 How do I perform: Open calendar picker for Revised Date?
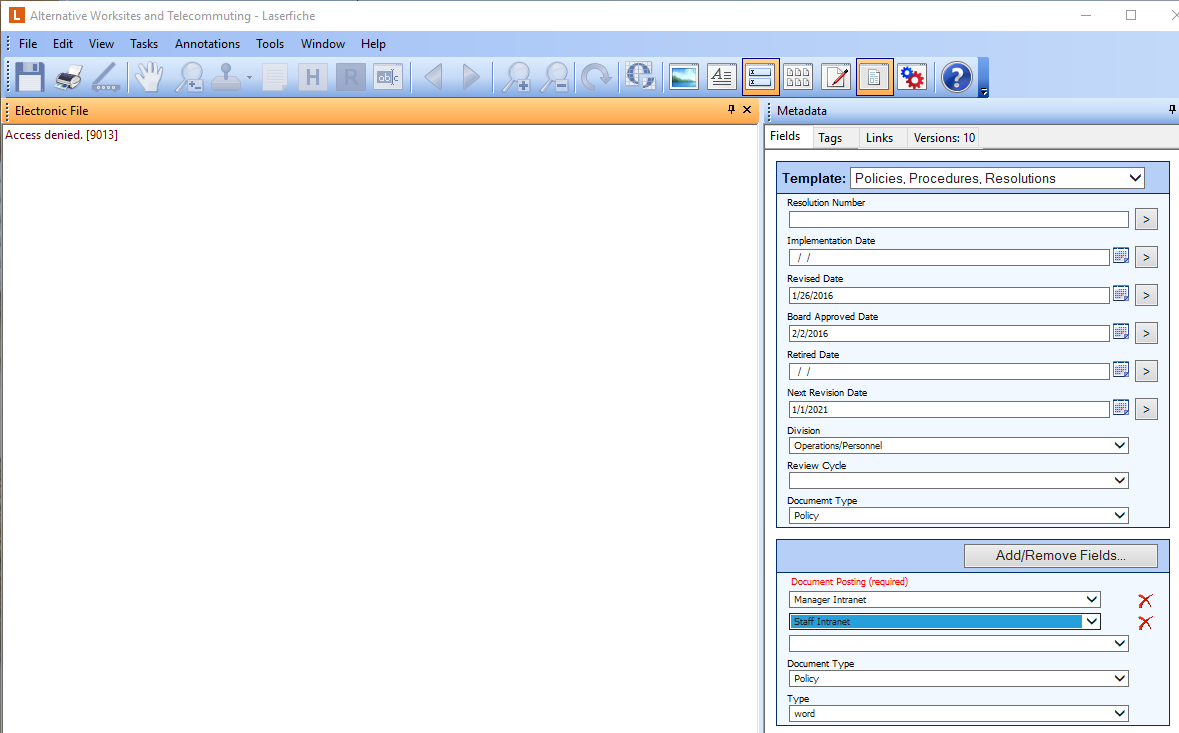pos(1121,294)
